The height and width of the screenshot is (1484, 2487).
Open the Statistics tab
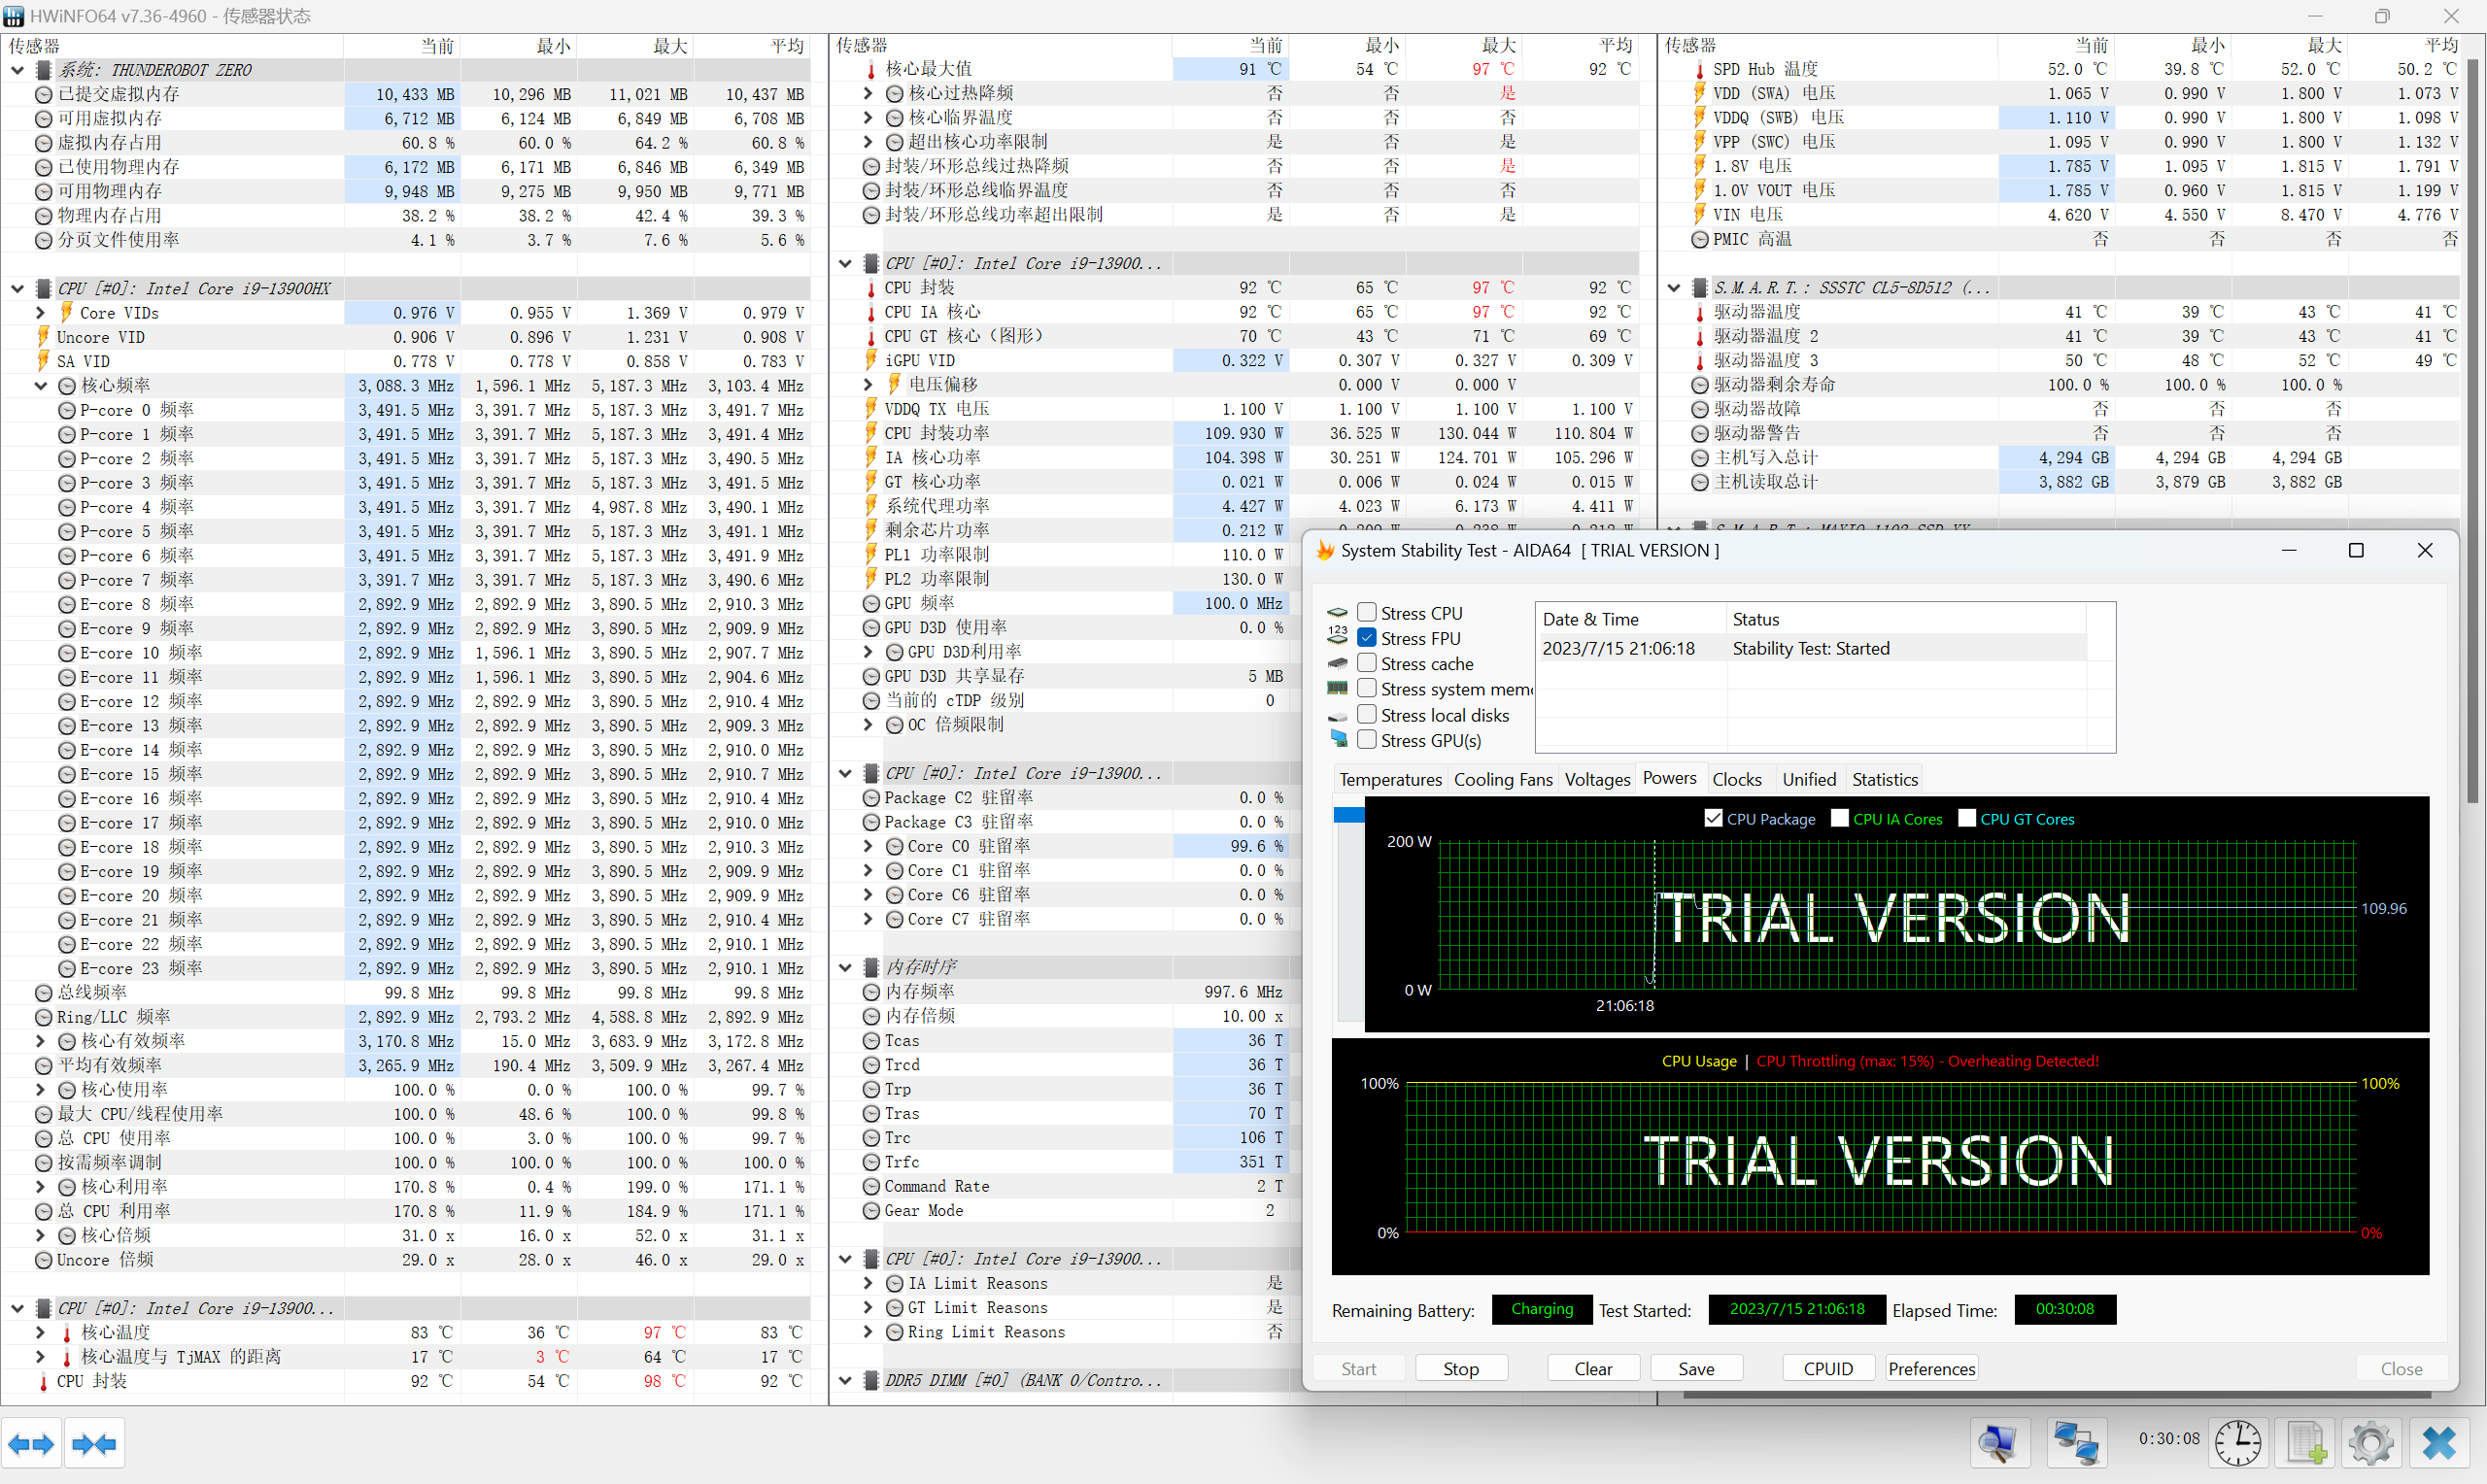pos(1884,779)
